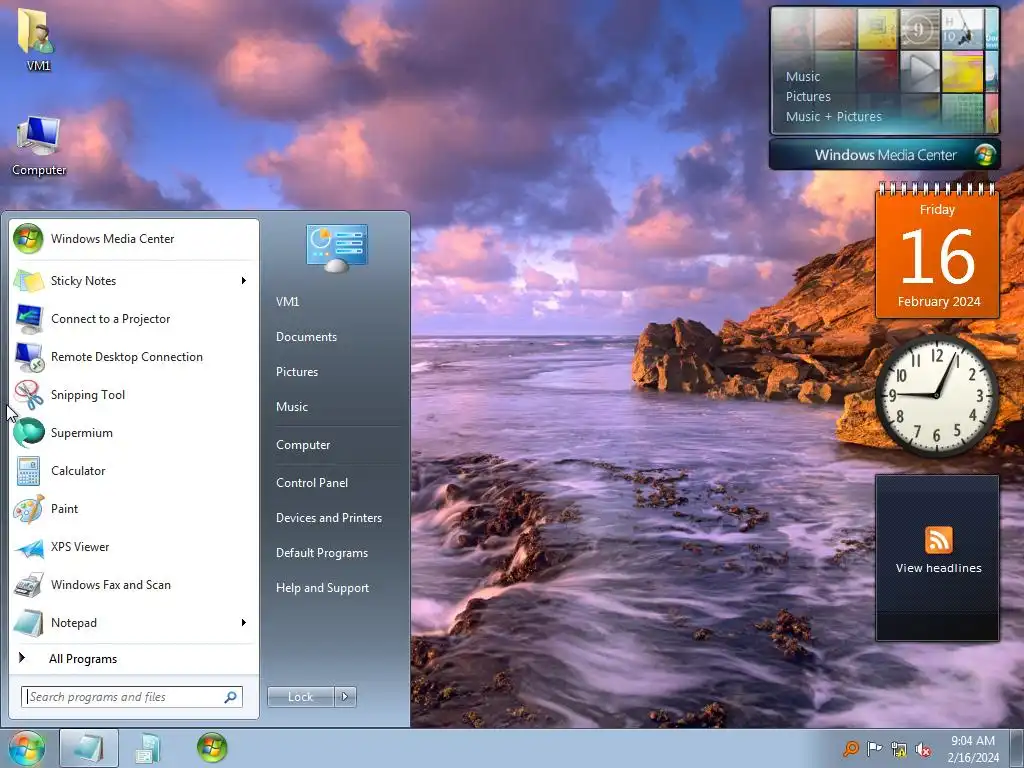Click the user account picture in Start menu
Image resolution: width=1024 pixels, height=768 pixels.
pos(337,248)
